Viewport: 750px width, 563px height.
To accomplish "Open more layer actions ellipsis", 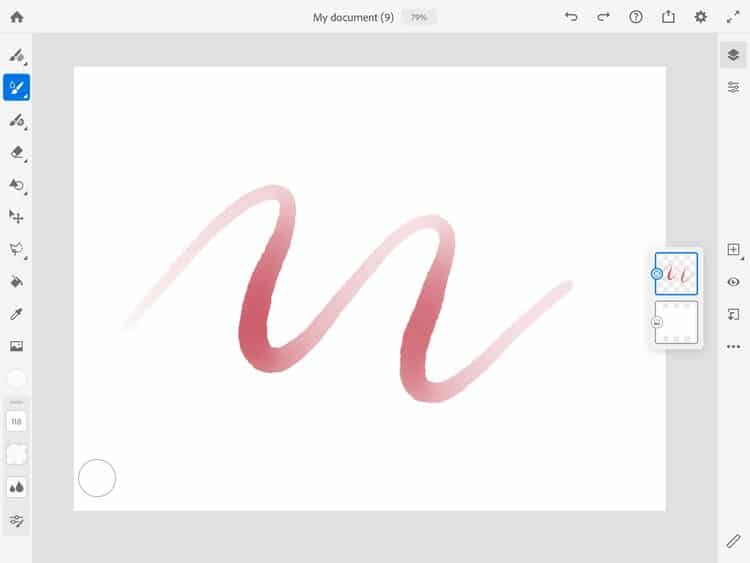I will click(x=733, y=346).
